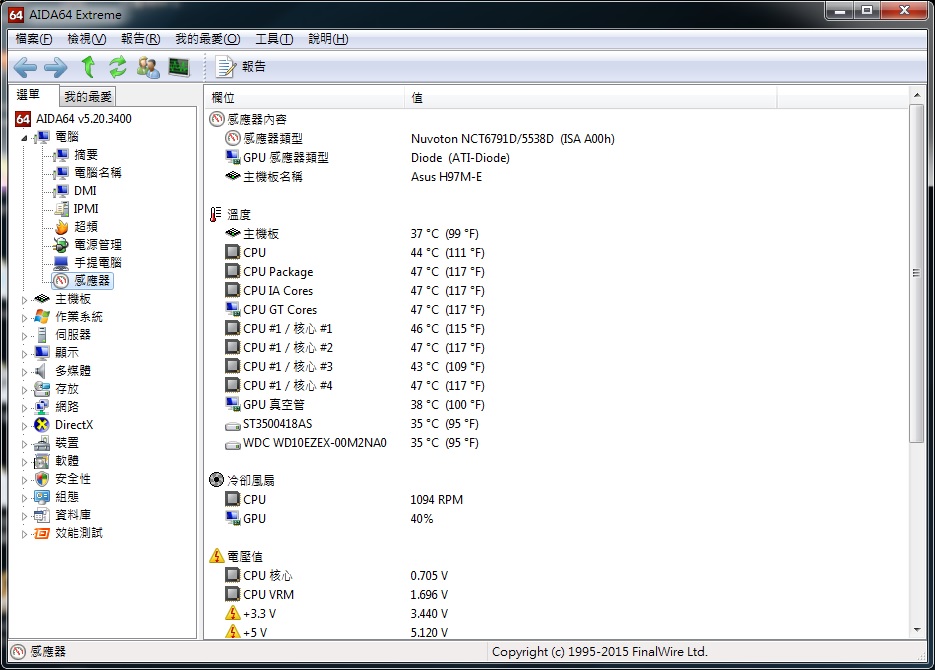Image resolution: width=935 pixels, height=670 pixels.
Task: Open the sensor monitor graph toolbar icon
Action: point(179,67)
